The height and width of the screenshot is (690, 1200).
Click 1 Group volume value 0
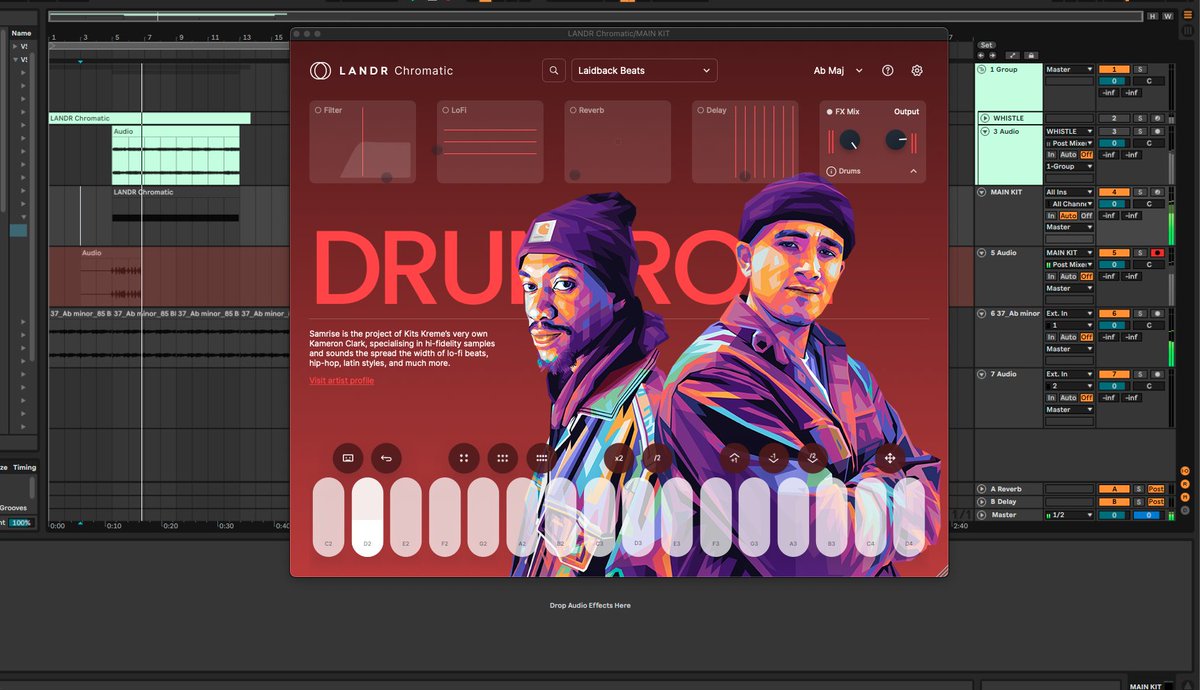1114,81
